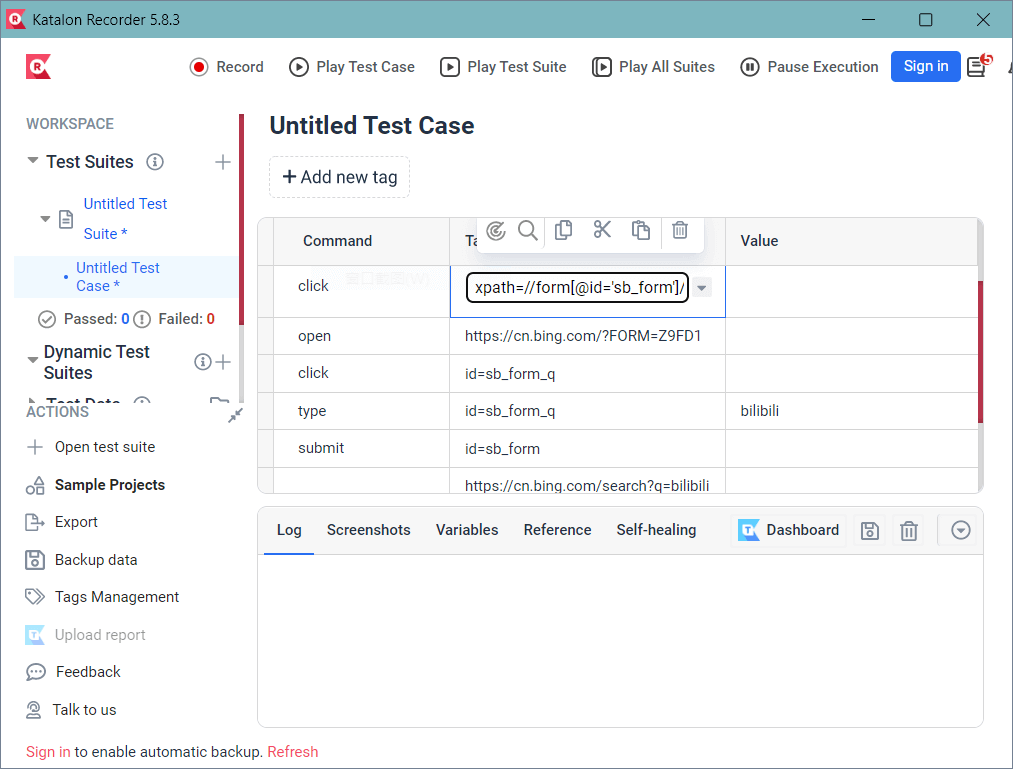Screen dimensions: 1013x769
Task: Click the bilibili value cell
Action: [851, 411]
